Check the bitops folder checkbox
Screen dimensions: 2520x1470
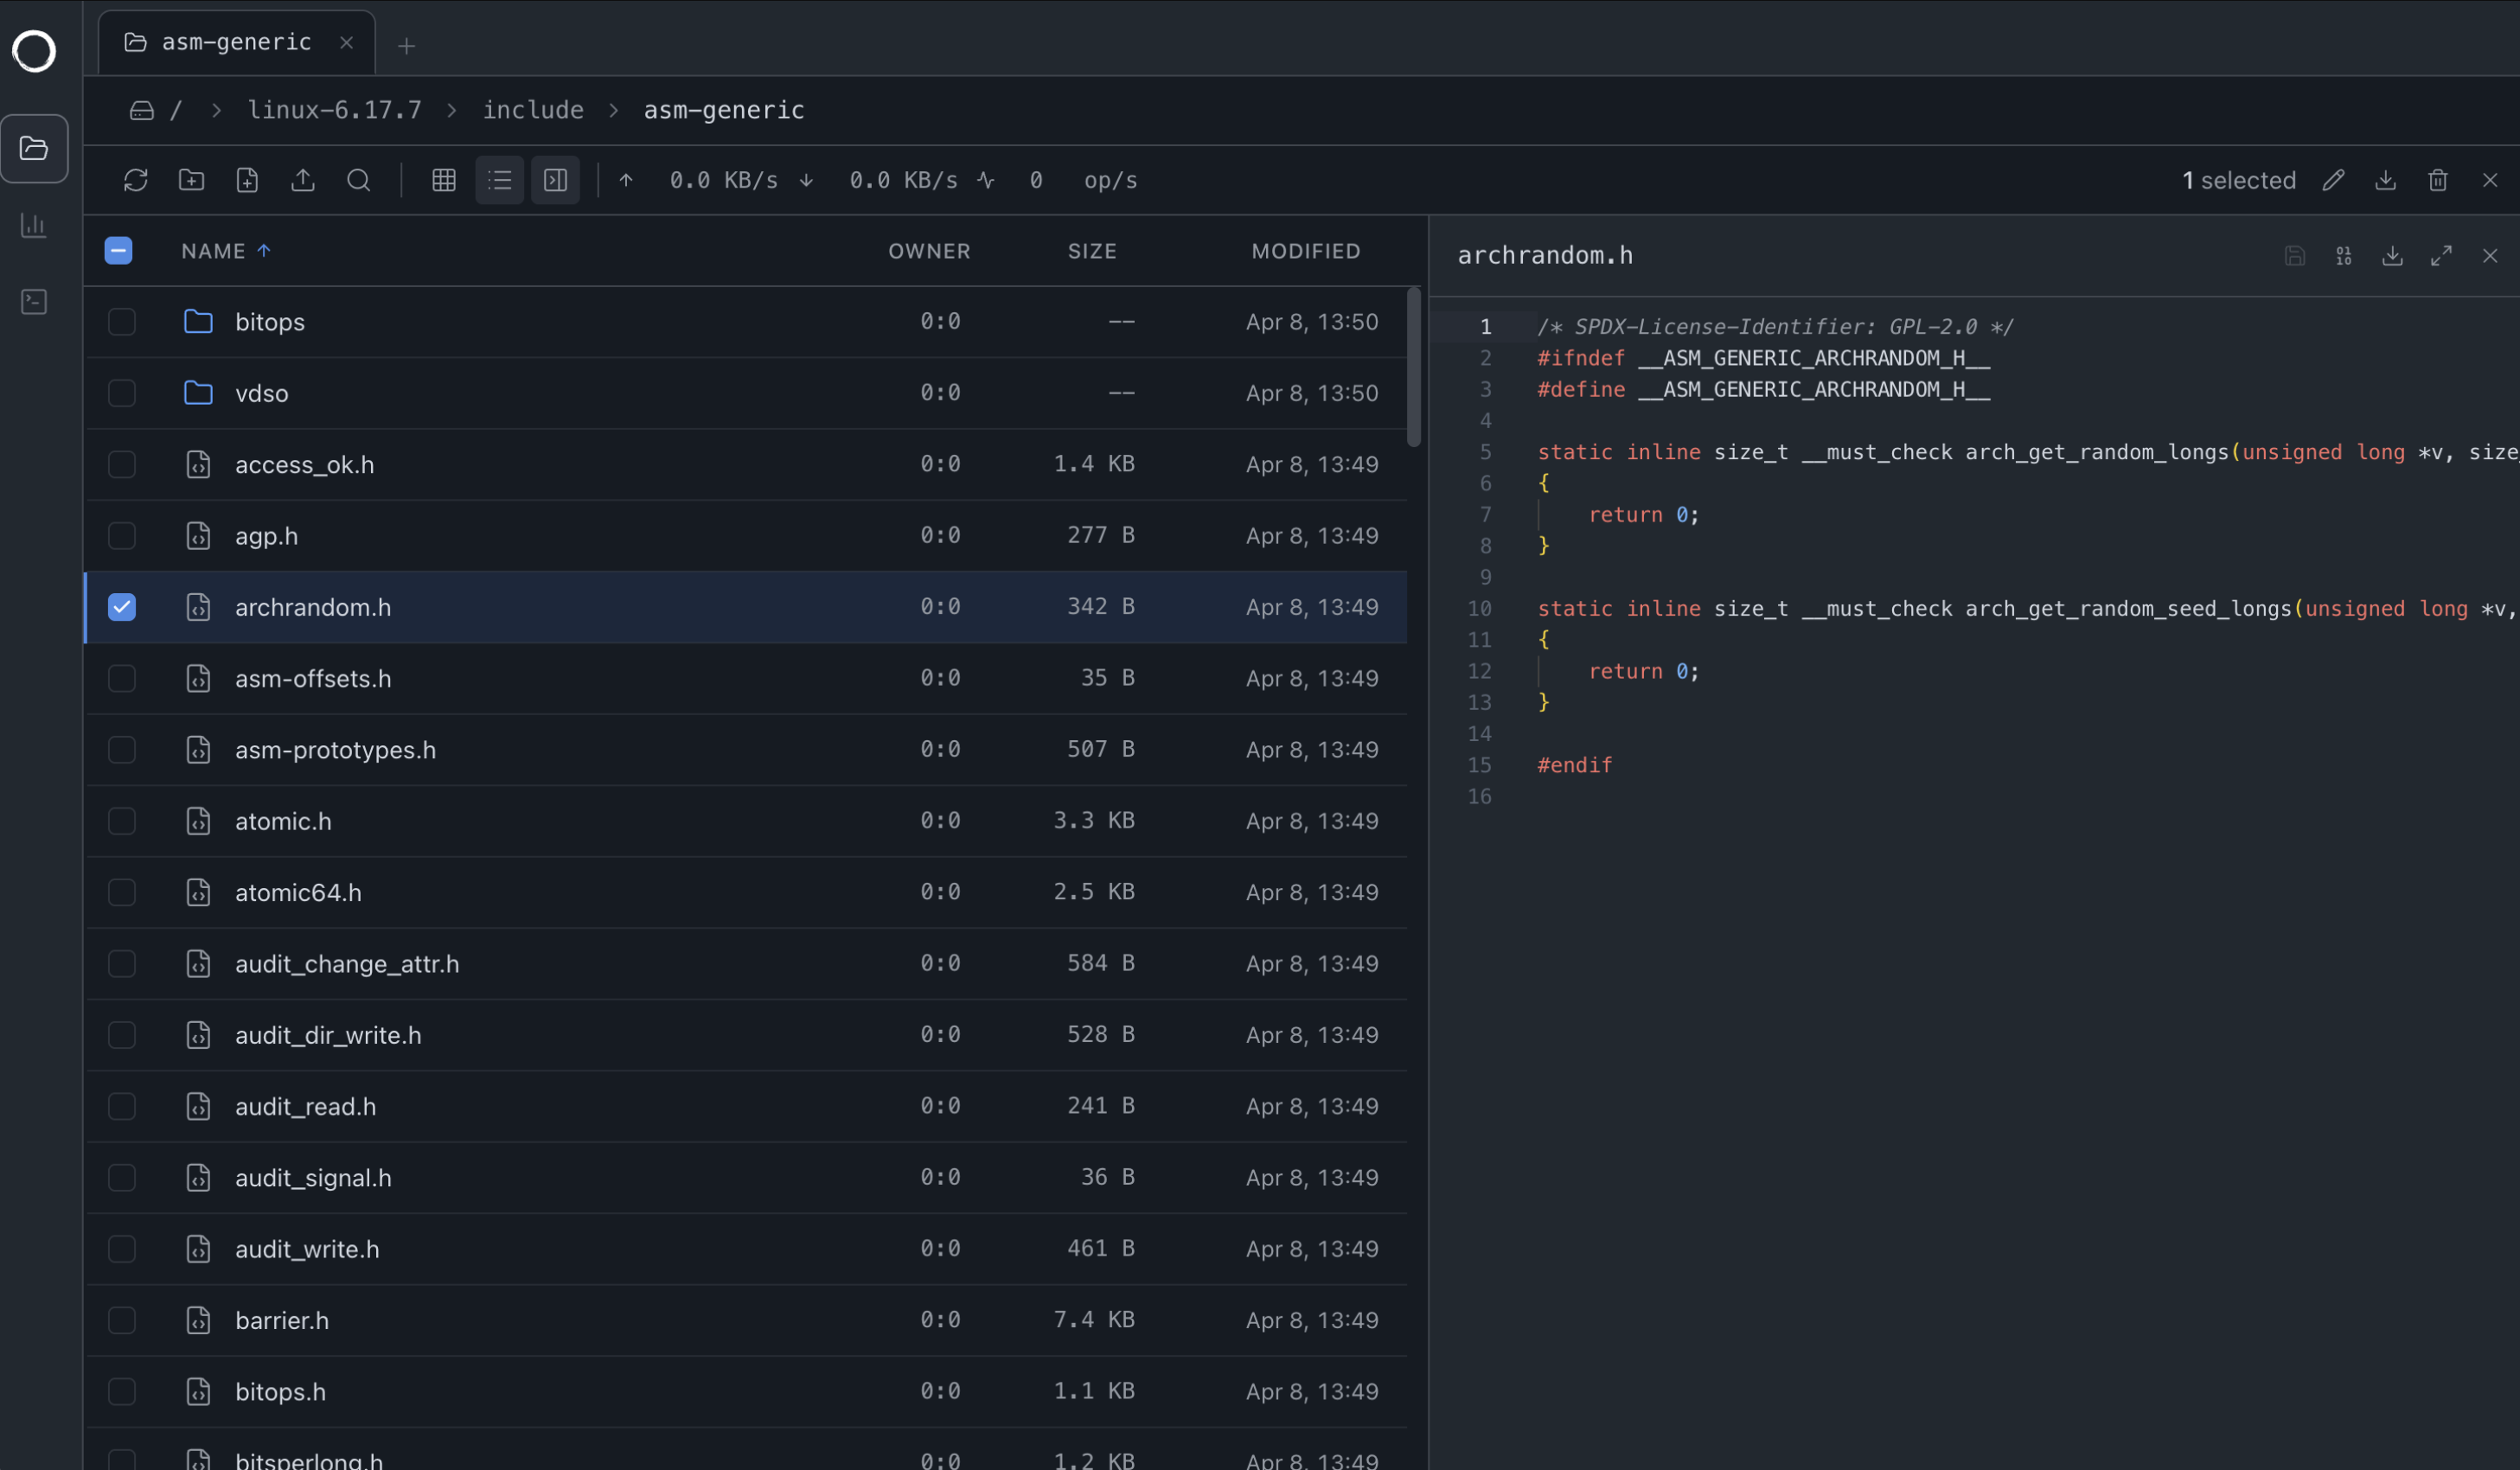coord(121,321)
